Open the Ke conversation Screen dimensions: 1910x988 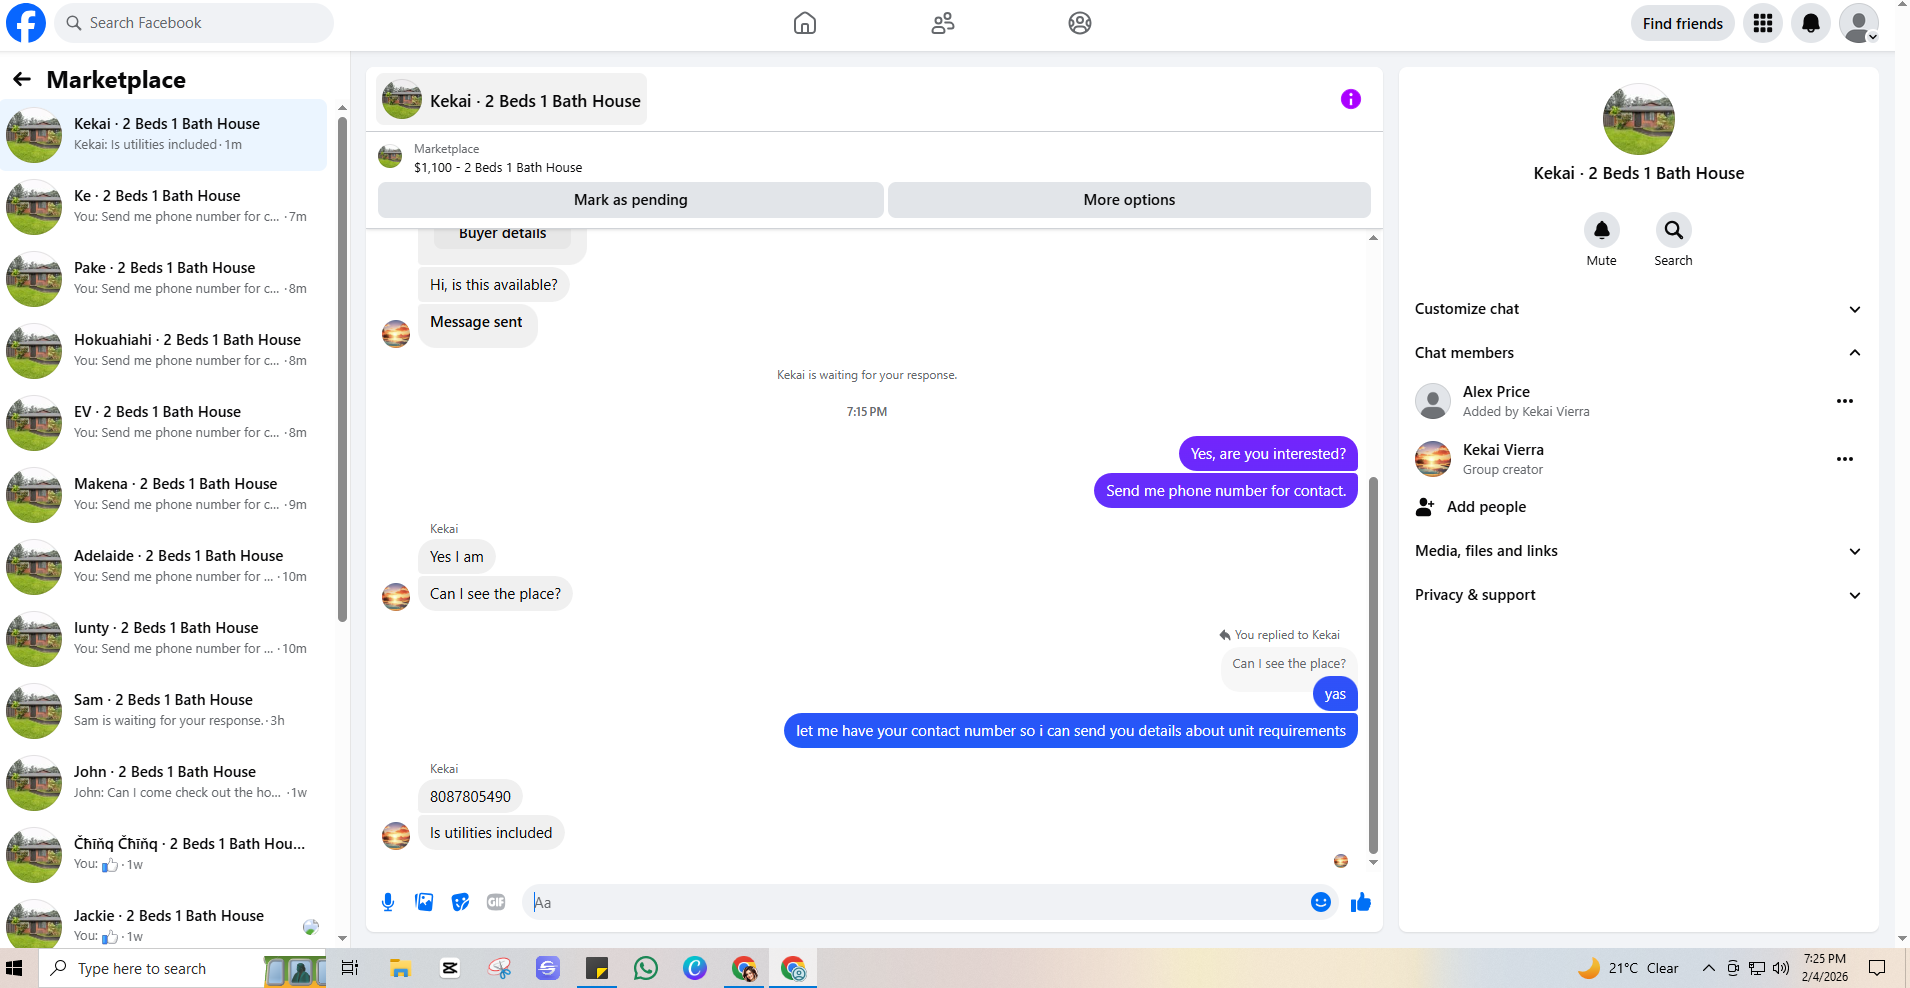point(164,207)
